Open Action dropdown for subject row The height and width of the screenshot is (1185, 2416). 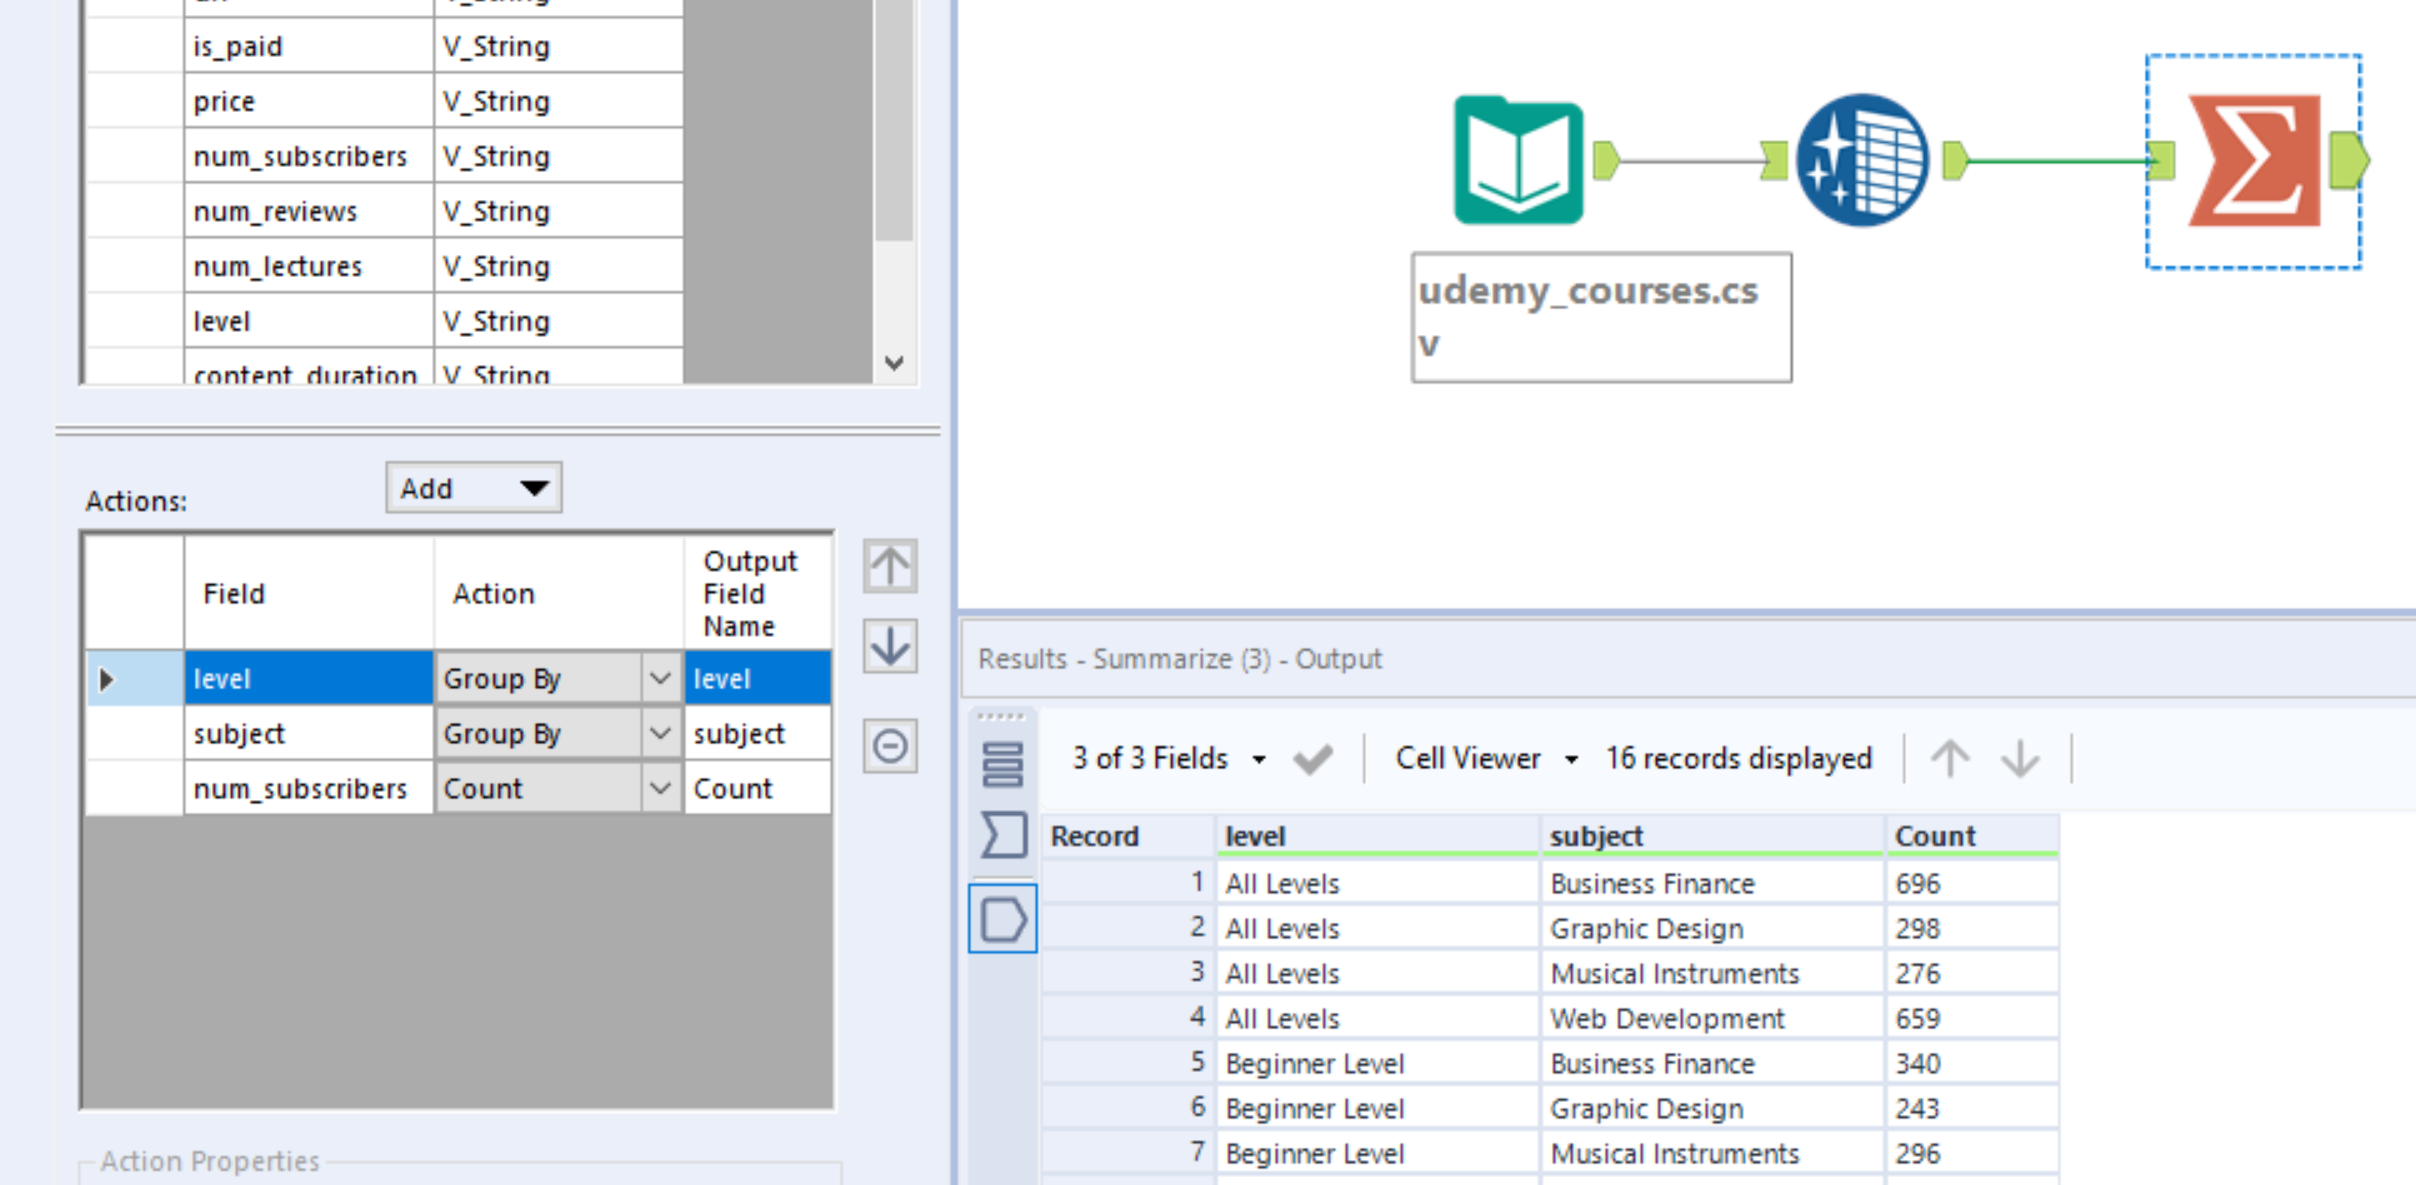pos(659,734)
